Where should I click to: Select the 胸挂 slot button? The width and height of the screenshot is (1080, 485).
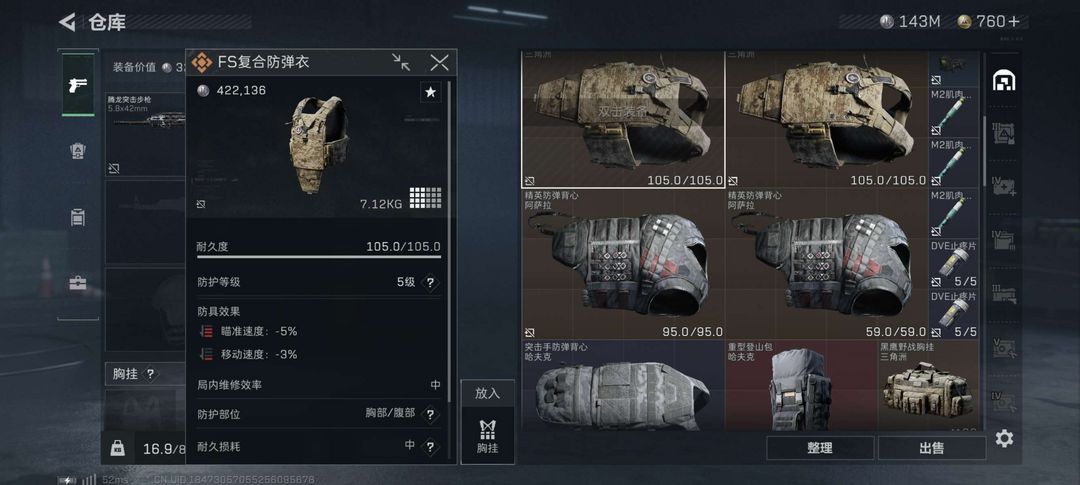click(x=487, y=436)
